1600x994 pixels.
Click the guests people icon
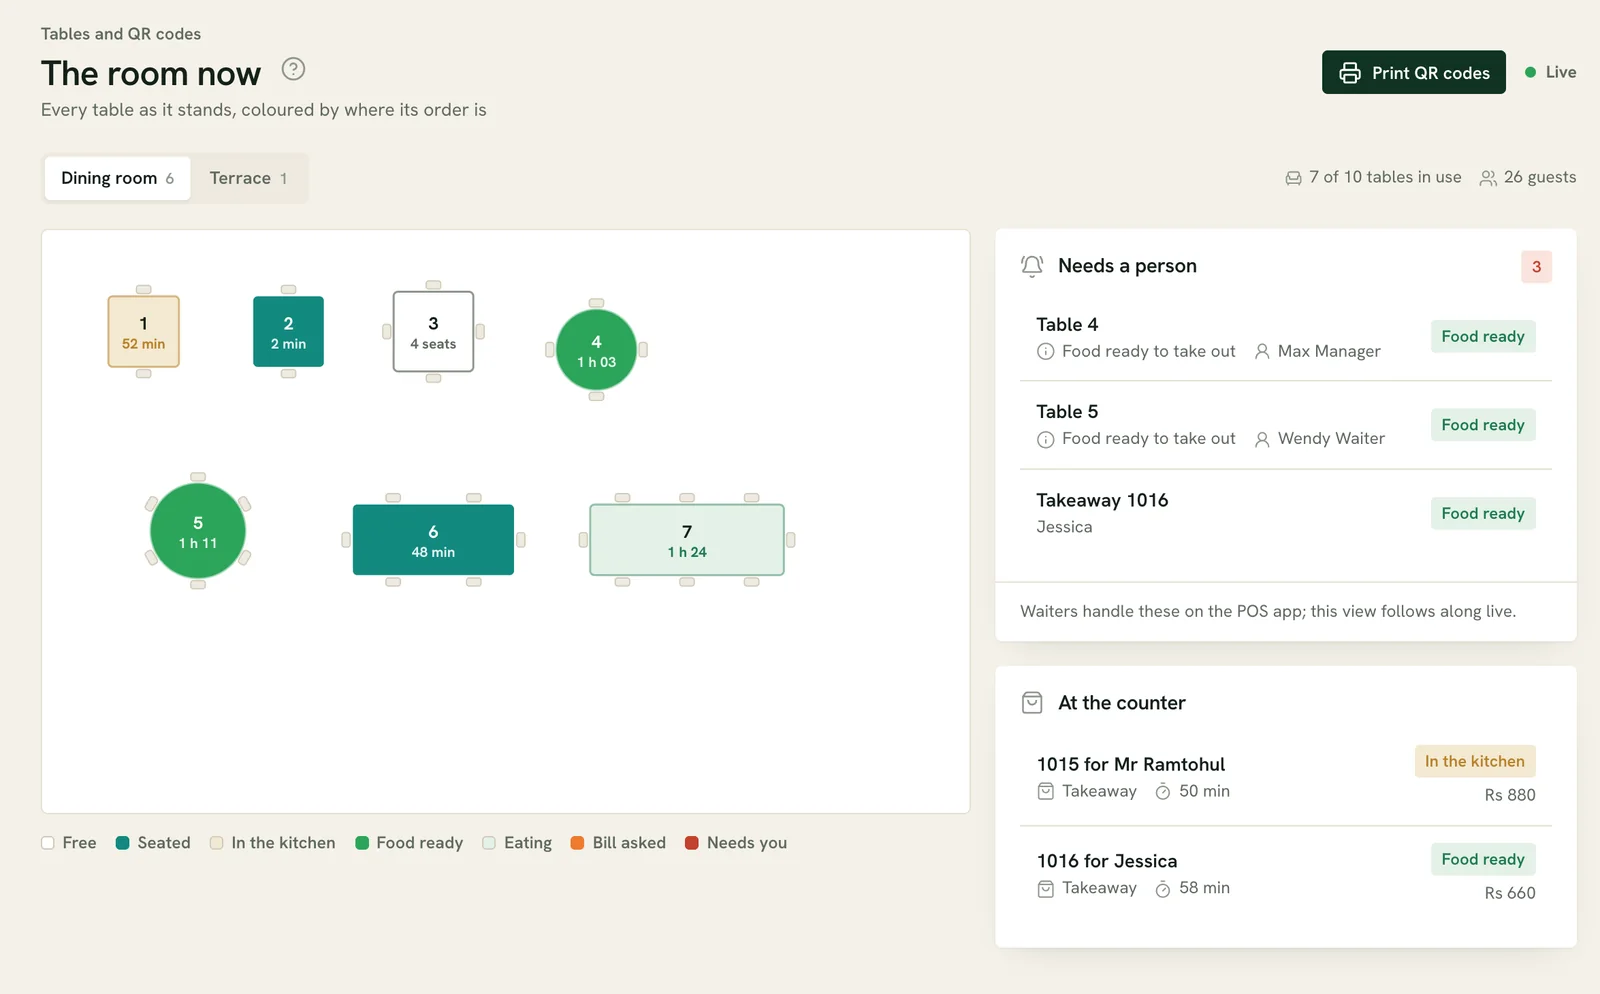point(1488,178)
